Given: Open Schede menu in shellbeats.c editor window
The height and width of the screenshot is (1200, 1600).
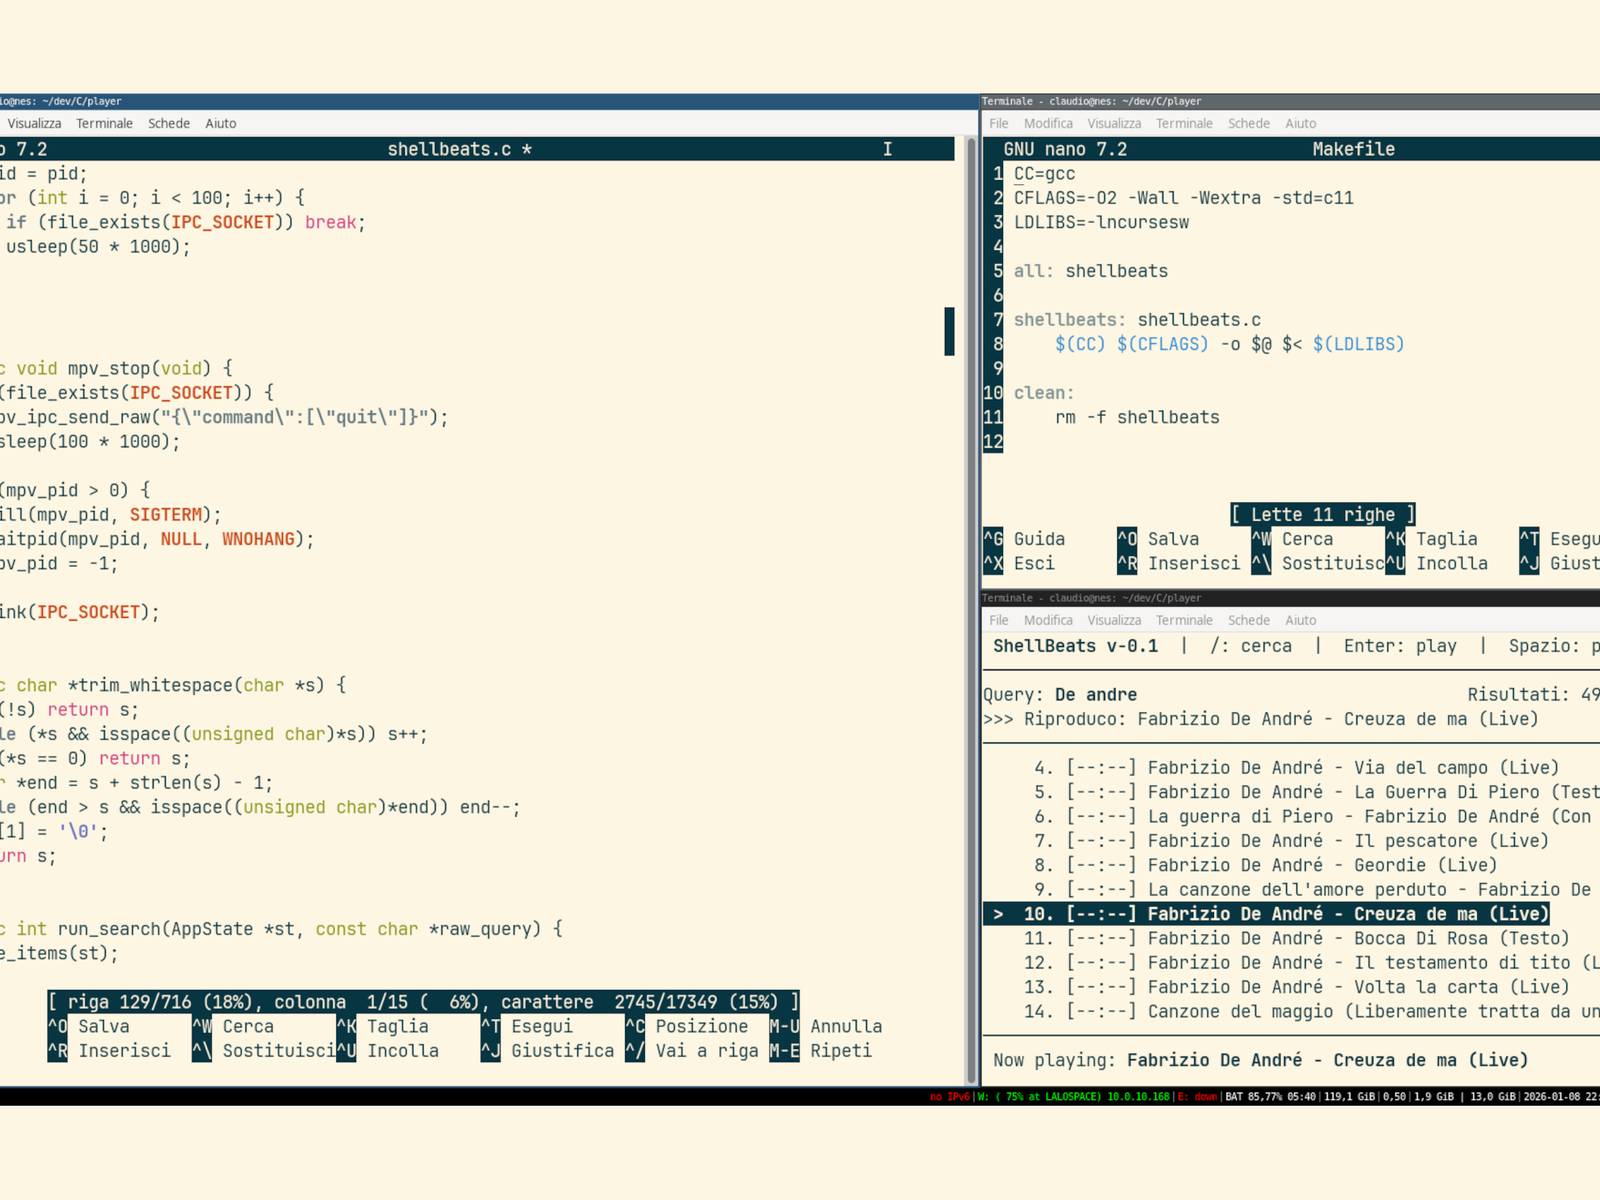Looking at the screenshot, I should point(168,123).
